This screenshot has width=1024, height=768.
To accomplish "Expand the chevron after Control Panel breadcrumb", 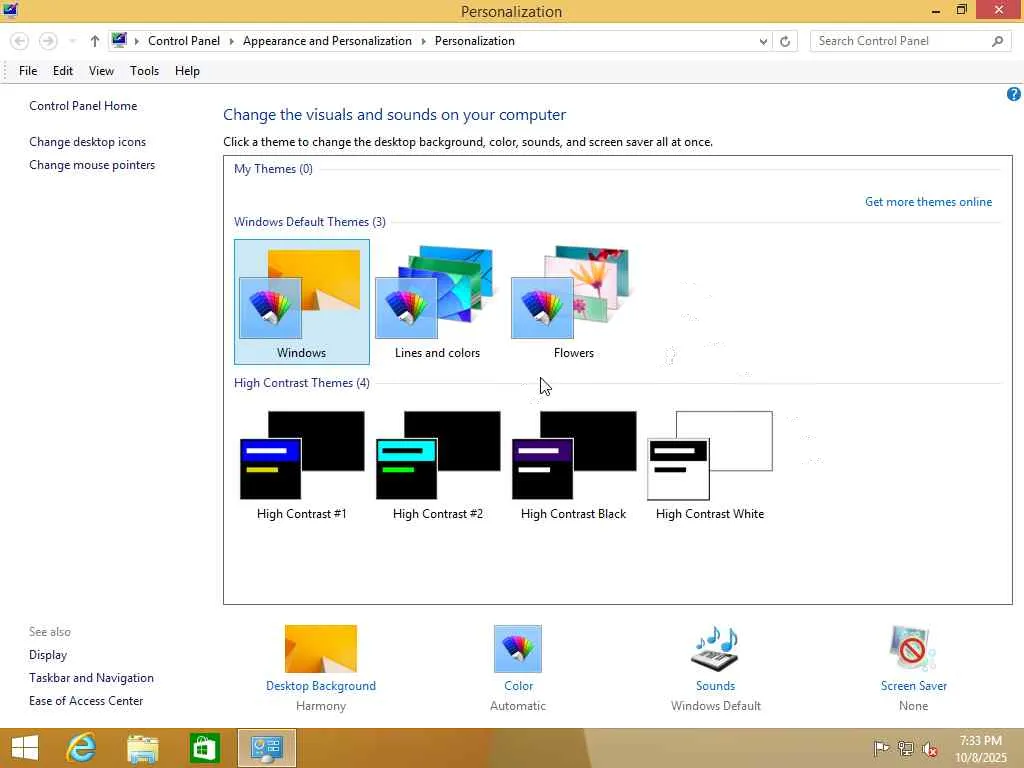I will (x=231, y=41).
